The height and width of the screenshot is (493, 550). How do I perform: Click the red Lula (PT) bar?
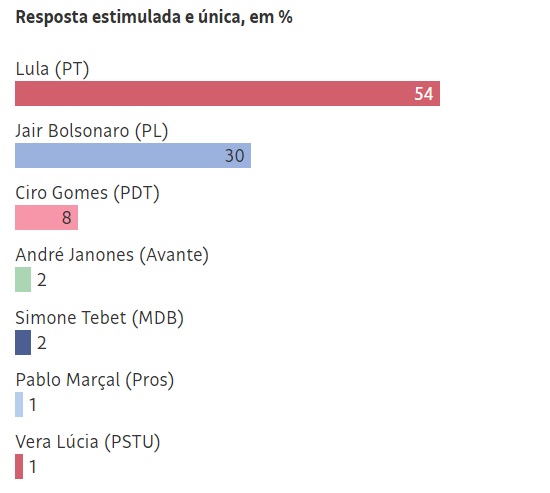(x=227, y=93)
